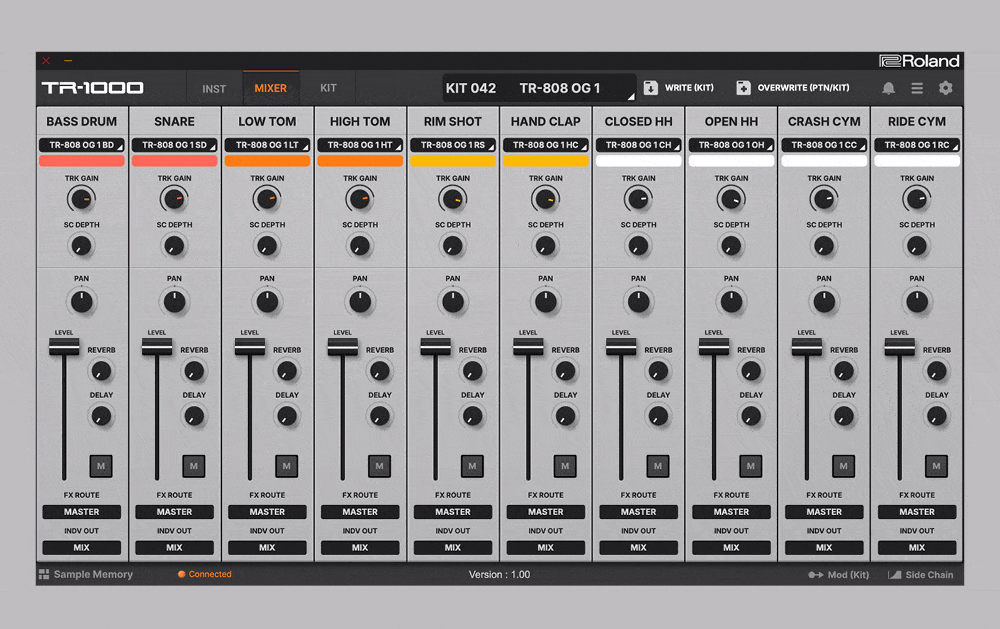Open Closed HH FX Route Master selector
The height and width of the screenshot is (629, 1000).
click(x=638, y=512)
